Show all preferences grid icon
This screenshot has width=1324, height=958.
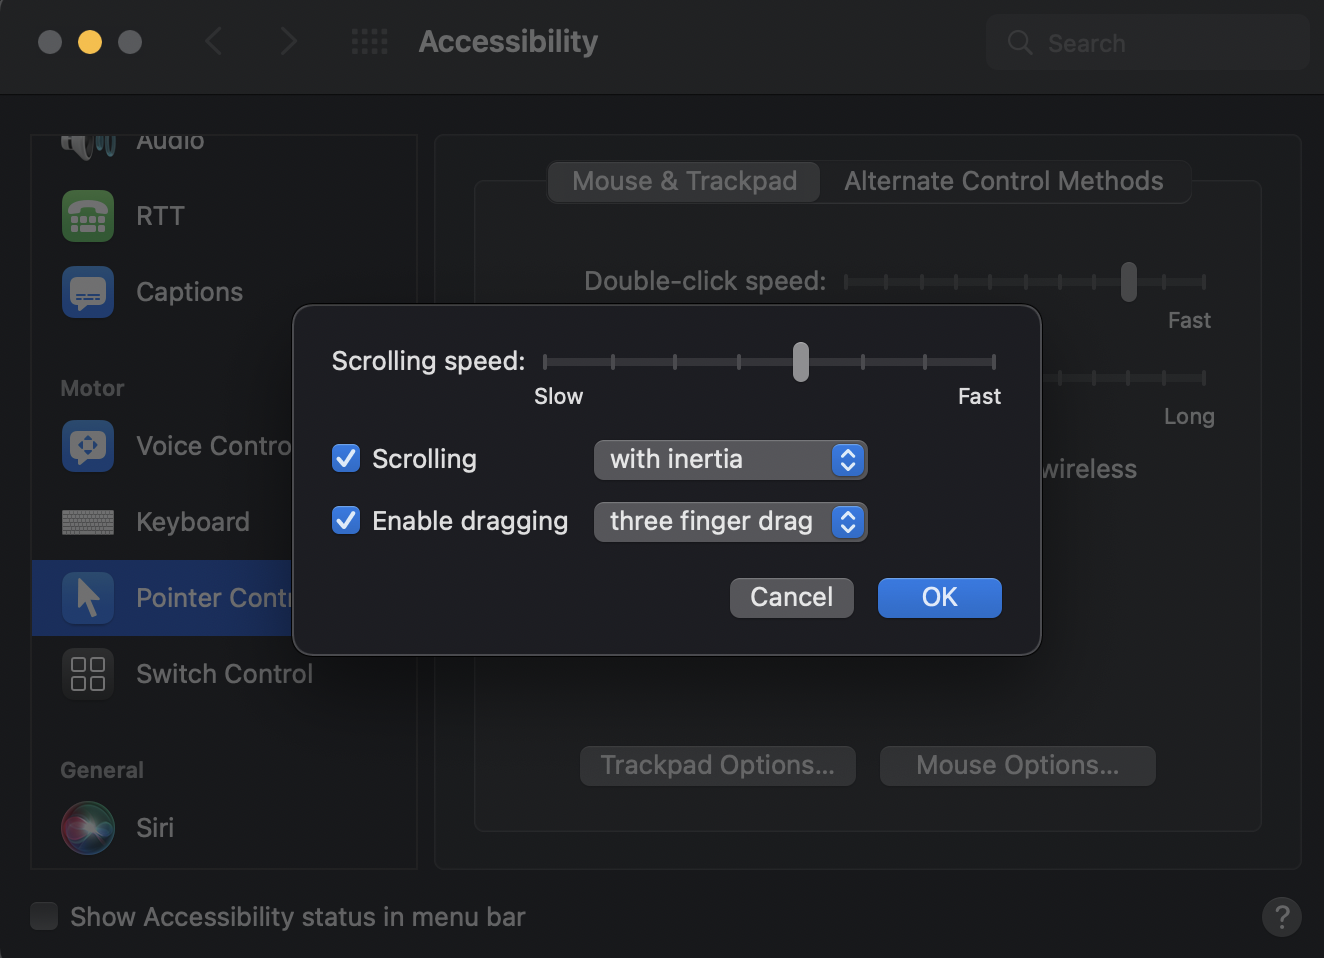coord(369,42)
